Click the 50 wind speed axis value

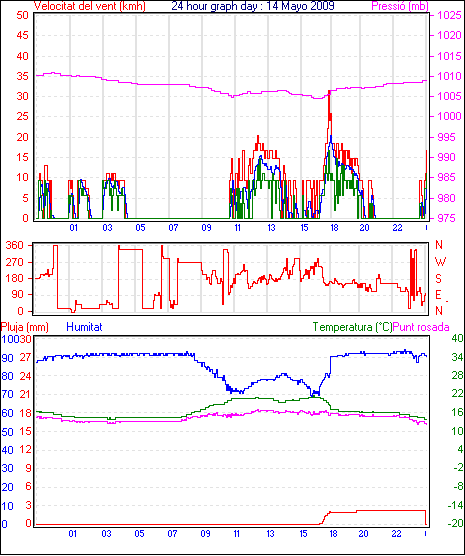click(x=22, y=15)
